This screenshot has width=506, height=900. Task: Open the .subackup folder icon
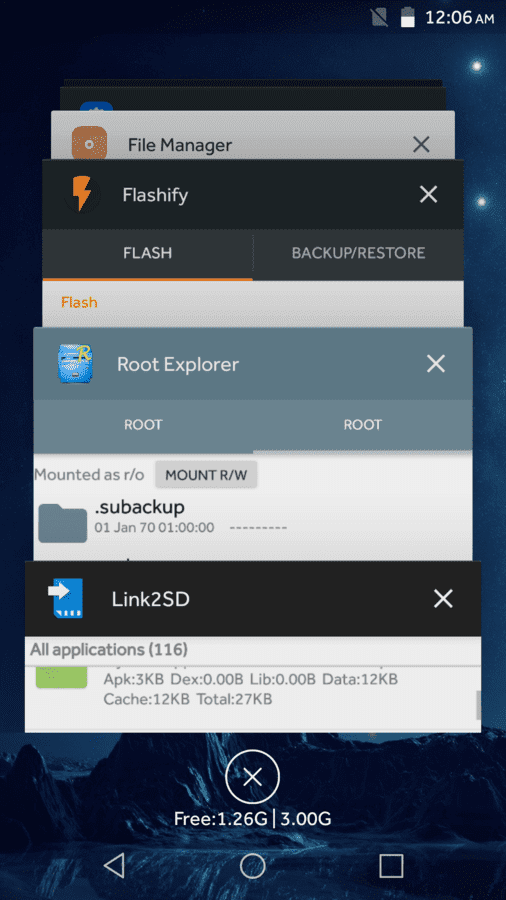click(63, 522)
